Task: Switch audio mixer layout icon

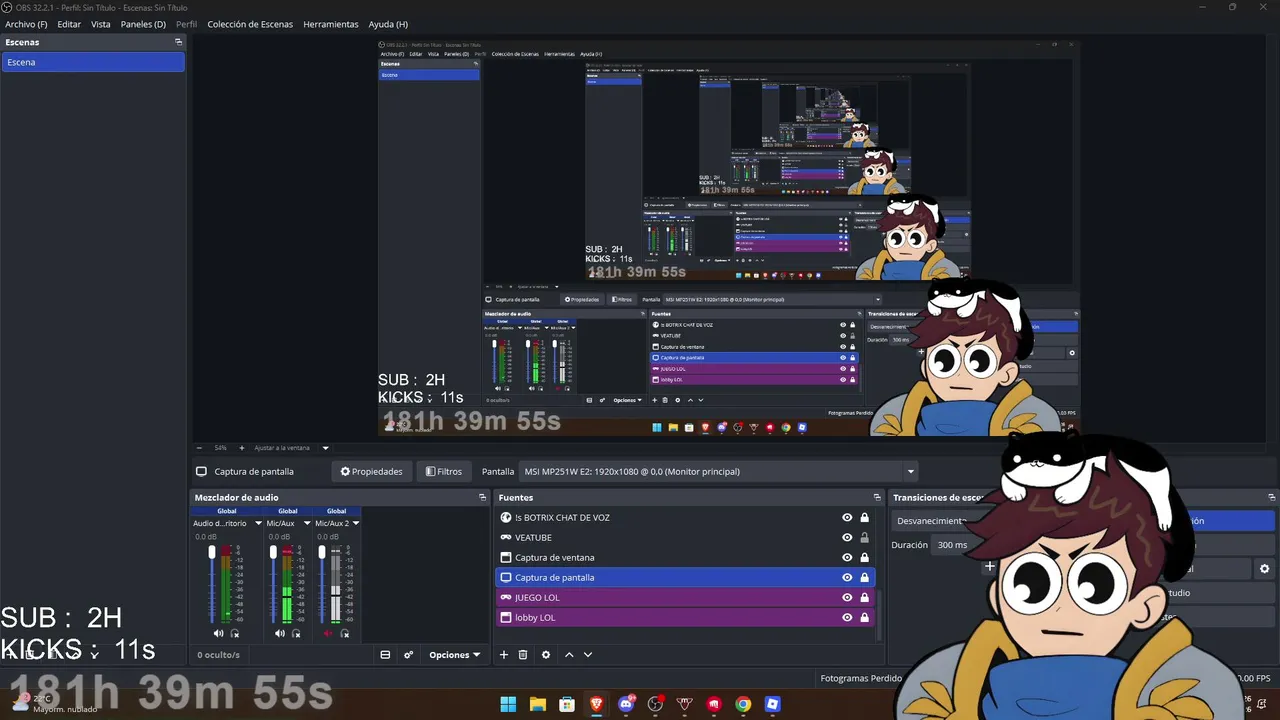Action: pyautogui.click(x=385, y=655)
